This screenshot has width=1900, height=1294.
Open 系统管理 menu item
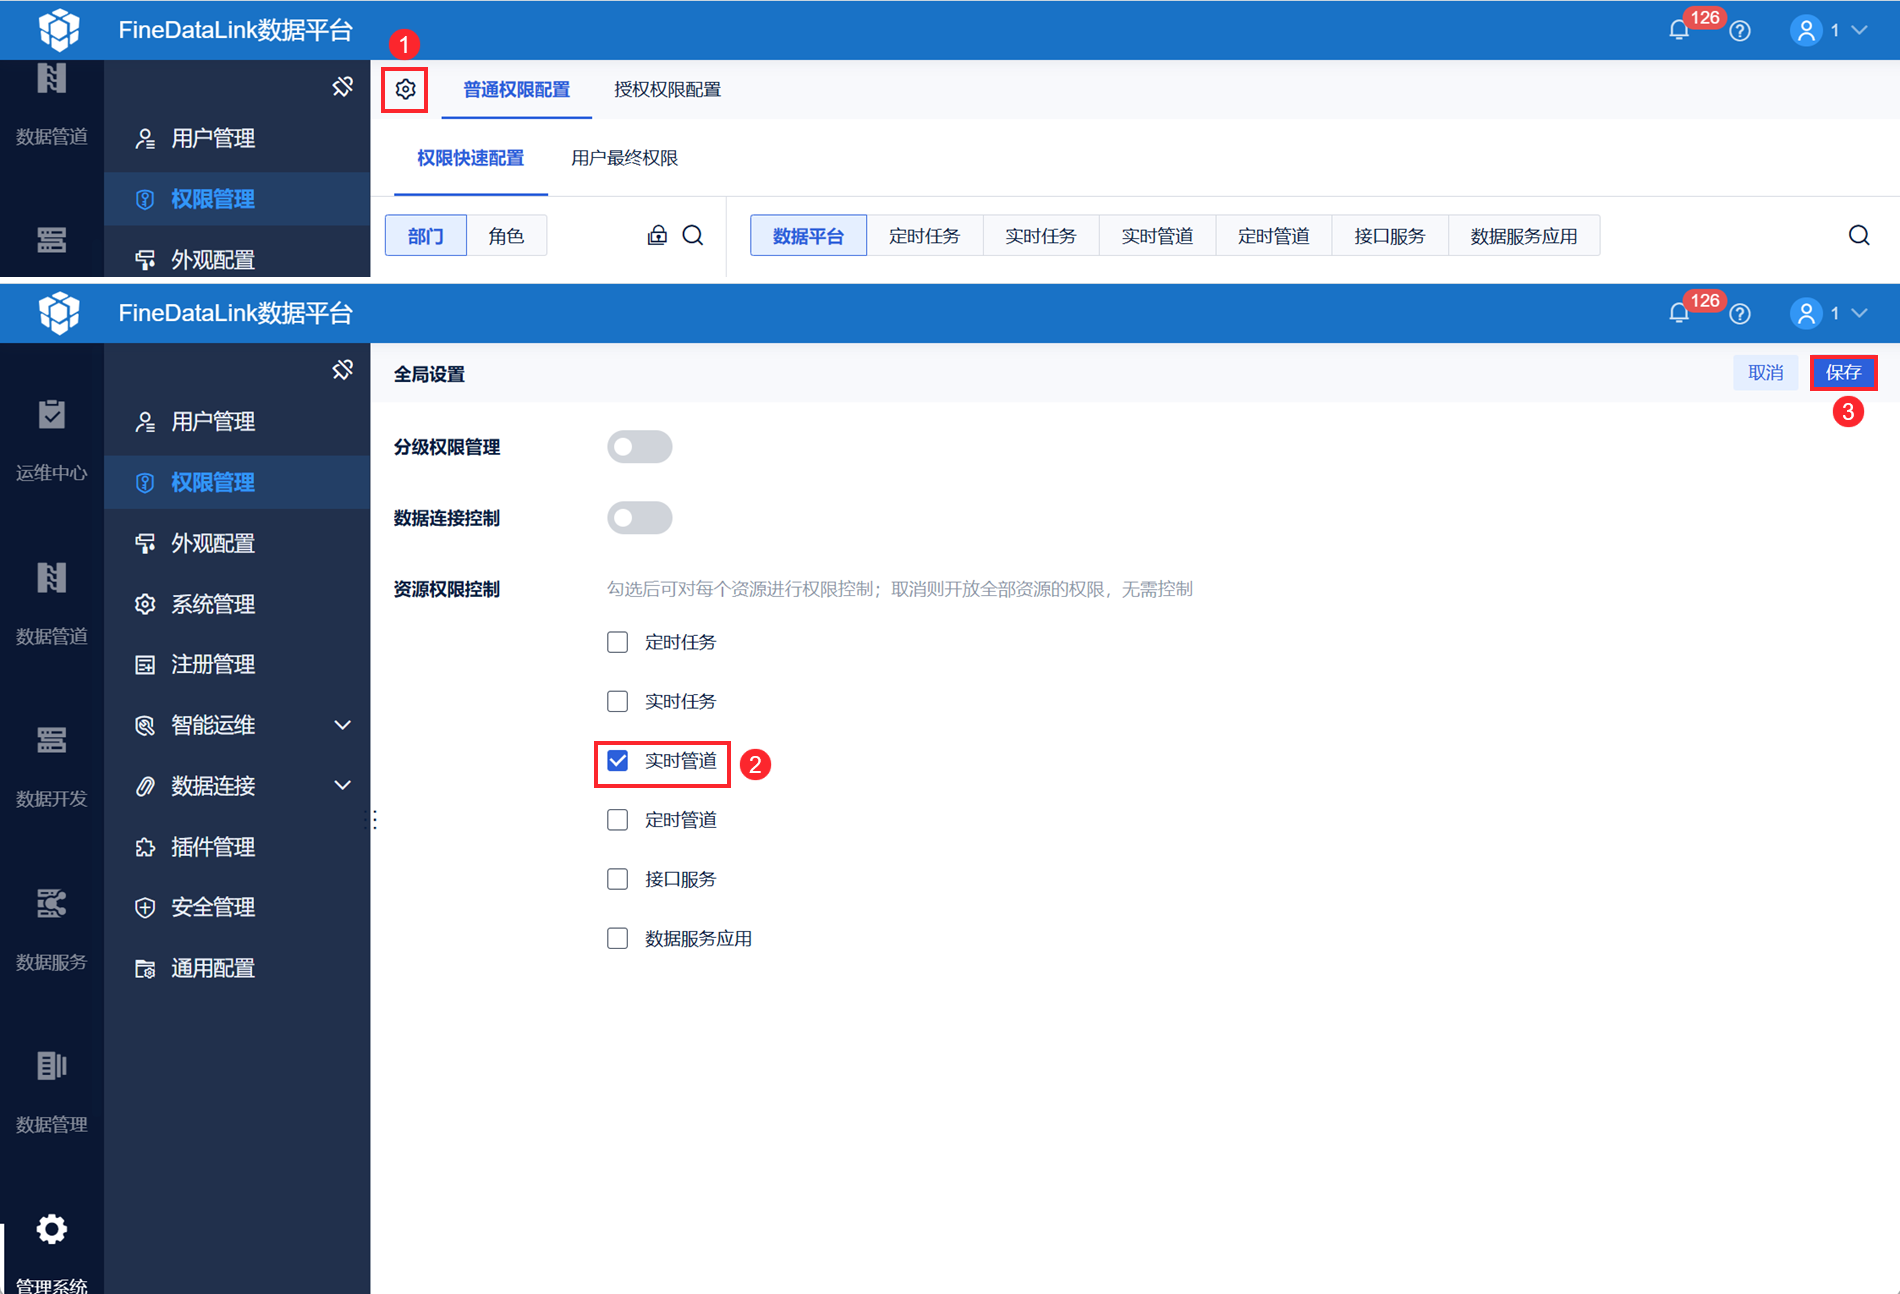(x=237, y=604)
